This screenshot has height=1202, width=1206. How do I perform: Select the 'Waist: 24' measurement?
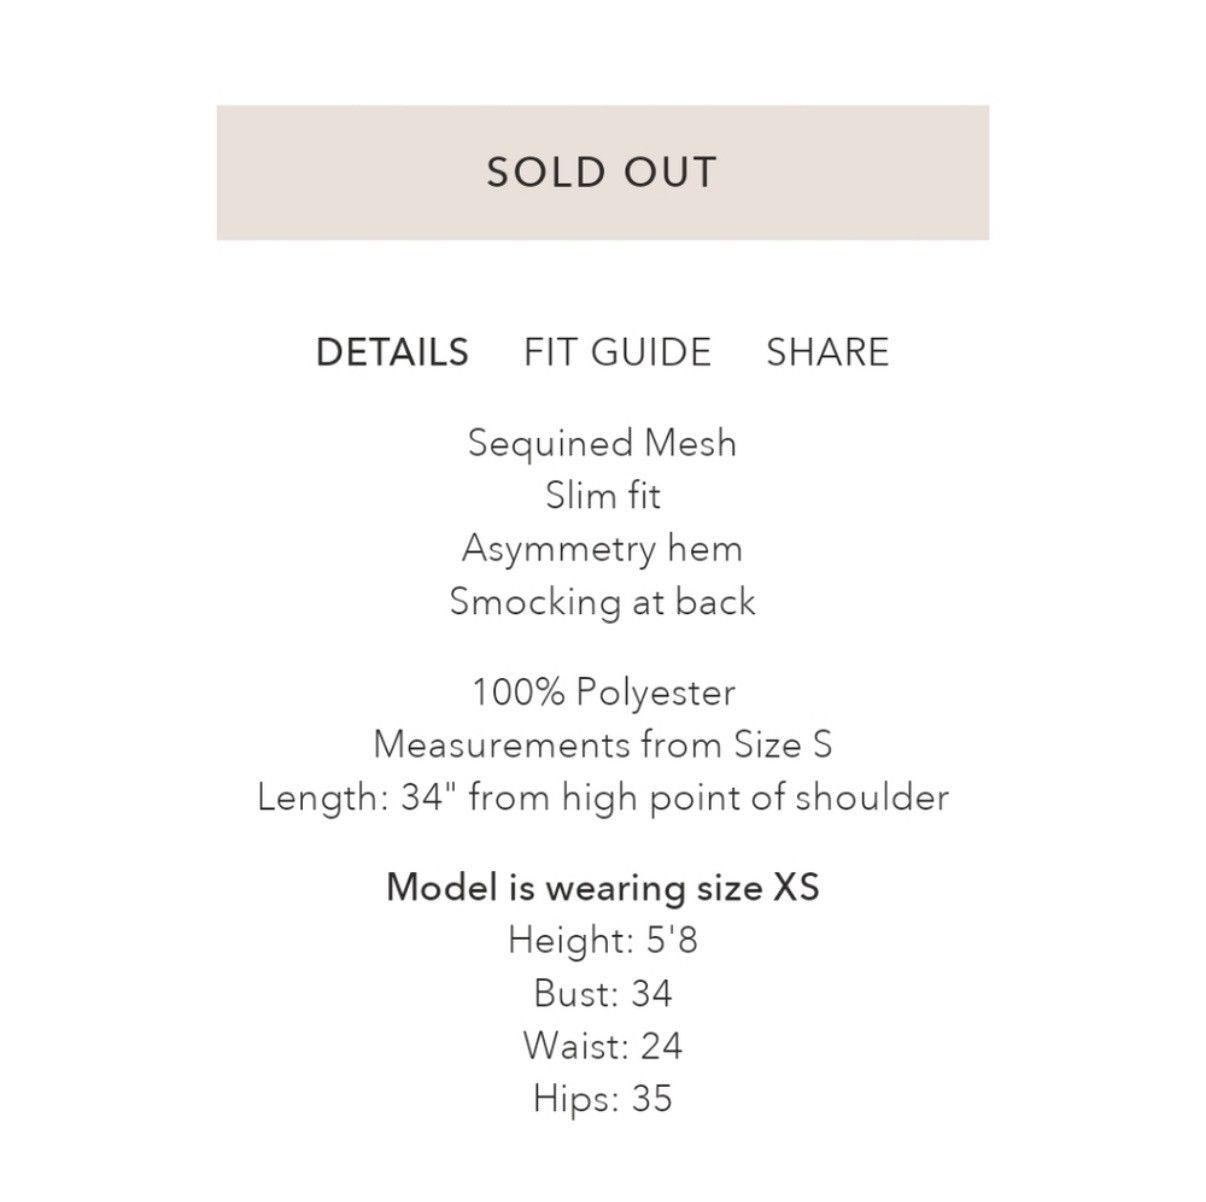[x=602, y=1047]
